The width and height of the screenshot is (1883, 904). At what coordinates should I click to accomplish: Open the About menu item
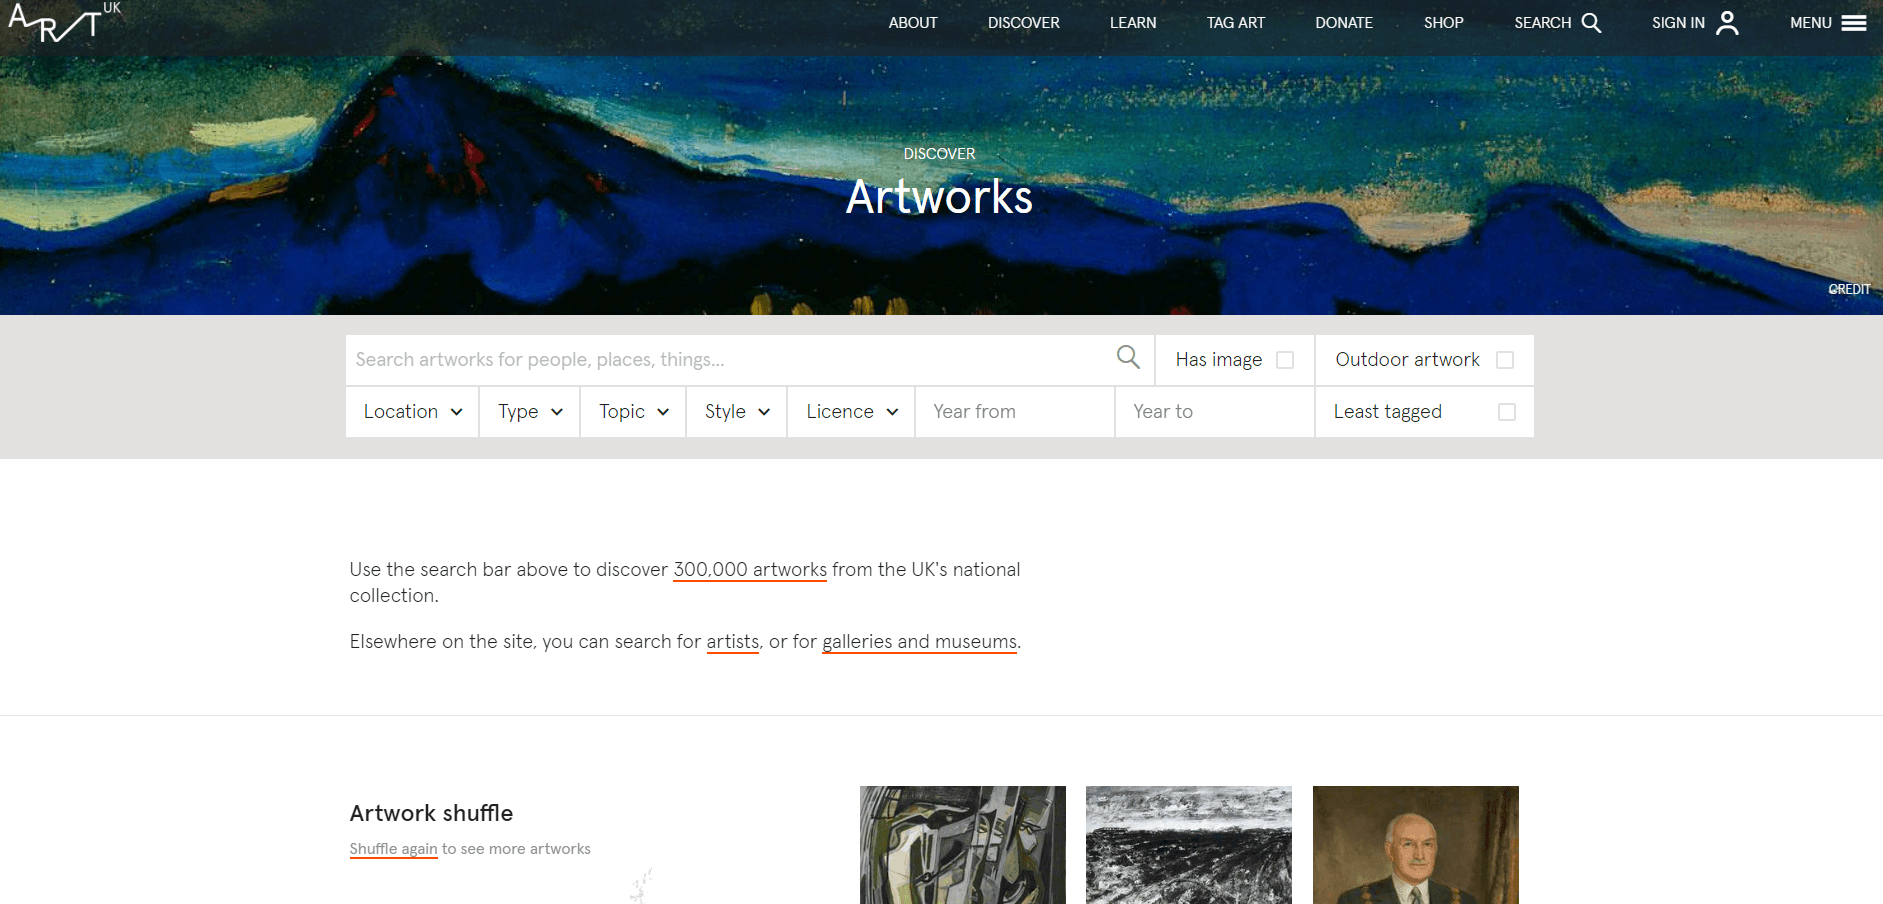(x=913, y=23)
